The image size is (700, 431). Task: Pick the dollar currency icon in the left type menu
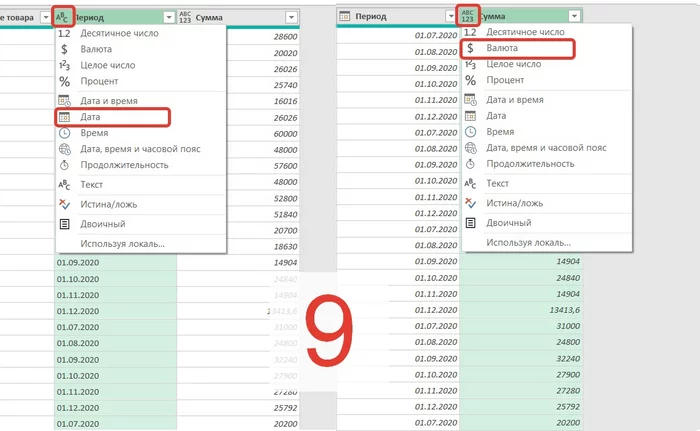tap(64, 49)
